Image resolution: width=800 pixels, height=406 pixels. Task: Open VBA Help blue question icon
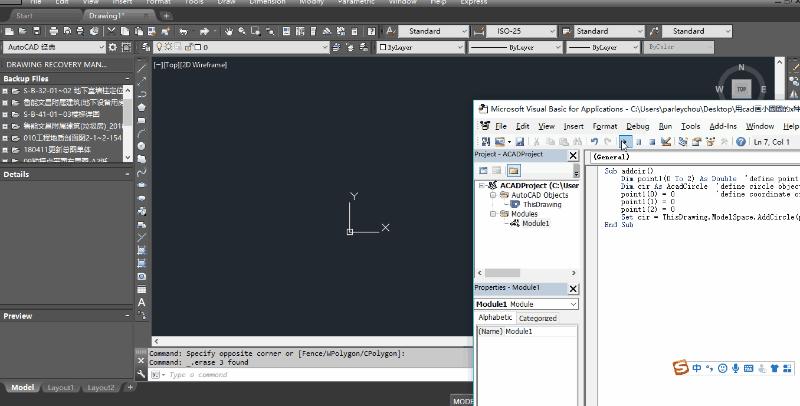tap(741, 142)
